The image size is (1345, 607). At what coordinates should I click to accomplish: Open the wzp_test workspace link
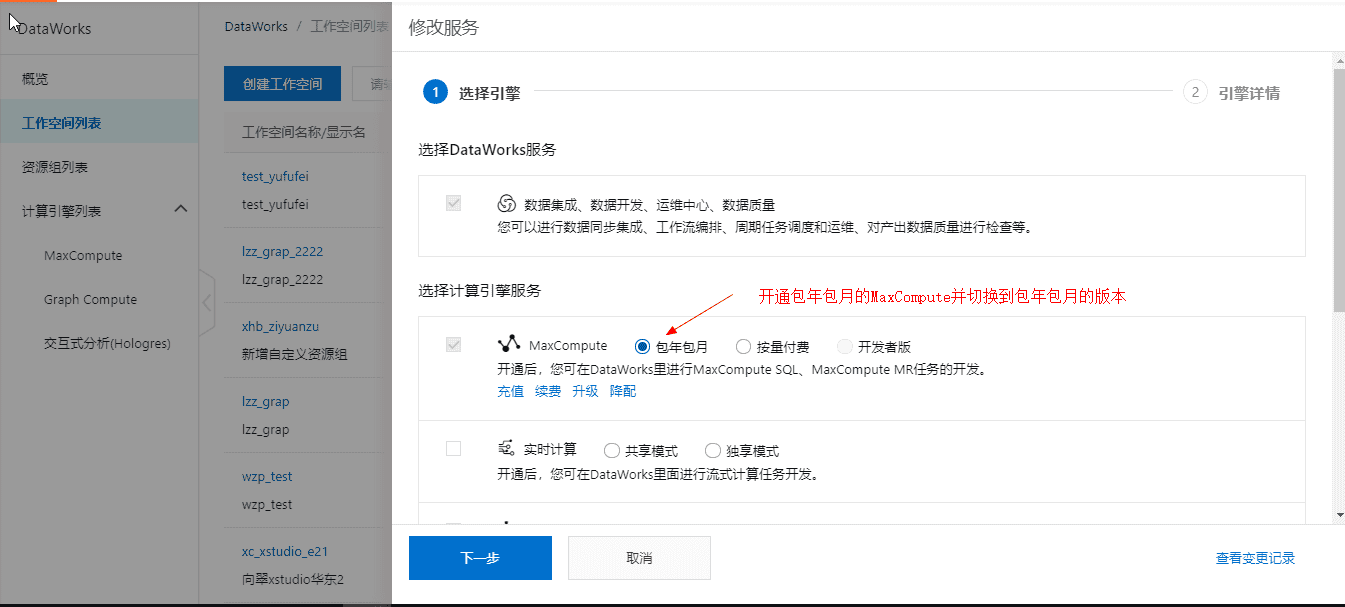pyautogui.click(x=267, y=476)
